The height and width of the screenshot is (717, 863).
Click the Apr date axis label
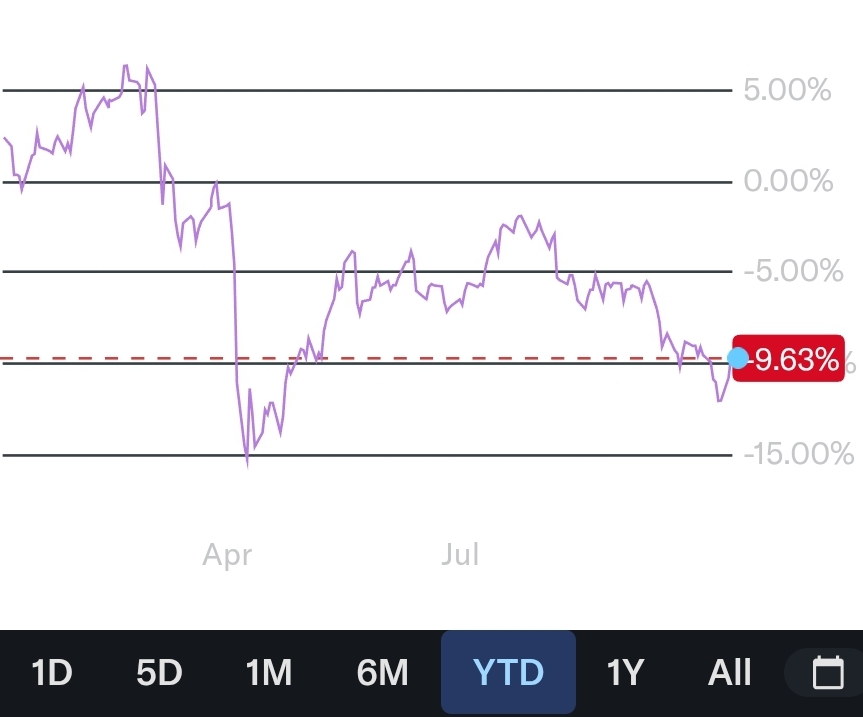coord(227,554)
